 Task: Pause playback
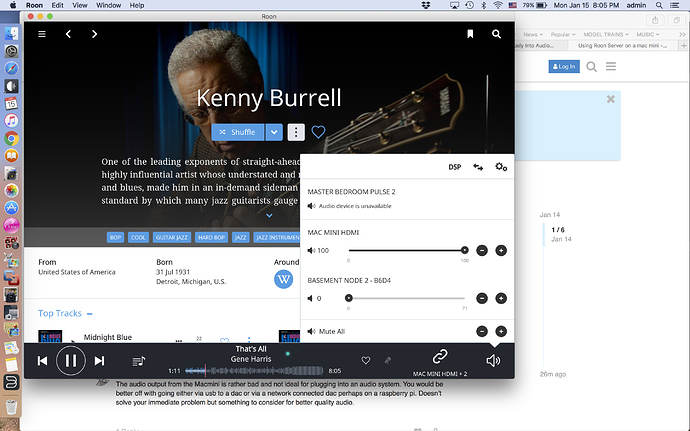pos(70,361)
